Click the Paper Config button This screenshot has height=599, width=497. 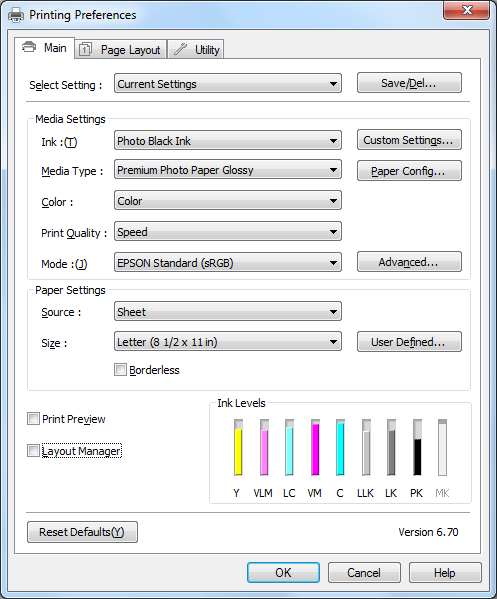tap(409, 170)
